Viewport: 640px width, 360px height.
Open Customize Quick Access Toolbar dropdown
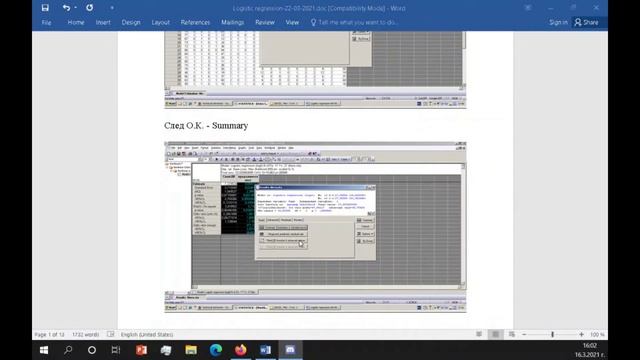[112, 8]
